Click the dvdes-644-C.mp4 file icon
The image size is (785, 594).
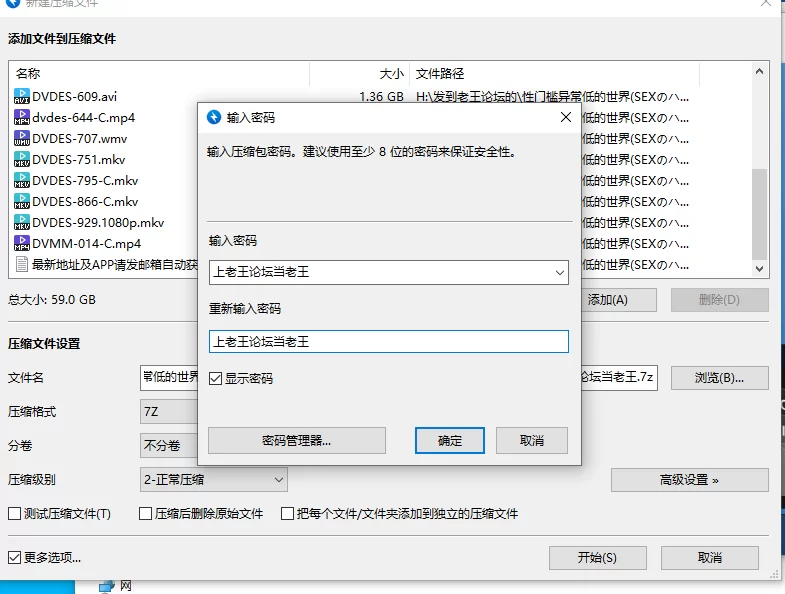22,117
